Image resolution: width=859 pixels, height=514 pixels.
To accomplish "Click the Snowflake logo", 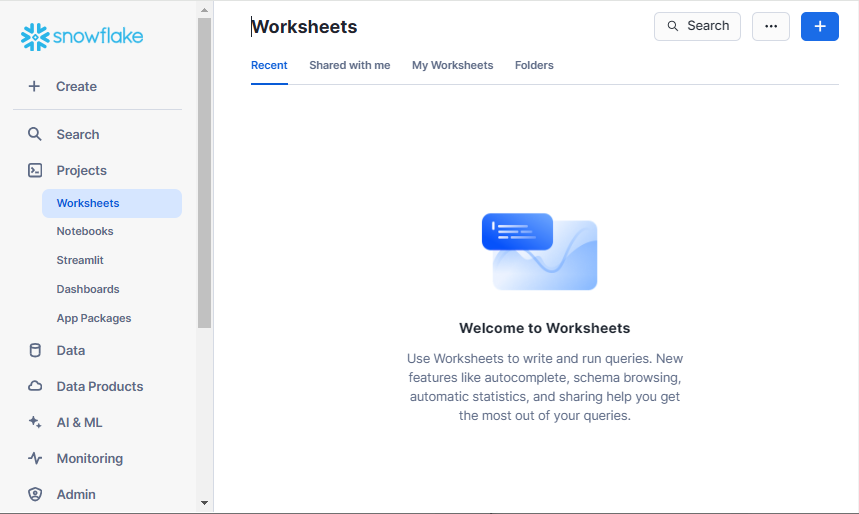I will (82, 37).
